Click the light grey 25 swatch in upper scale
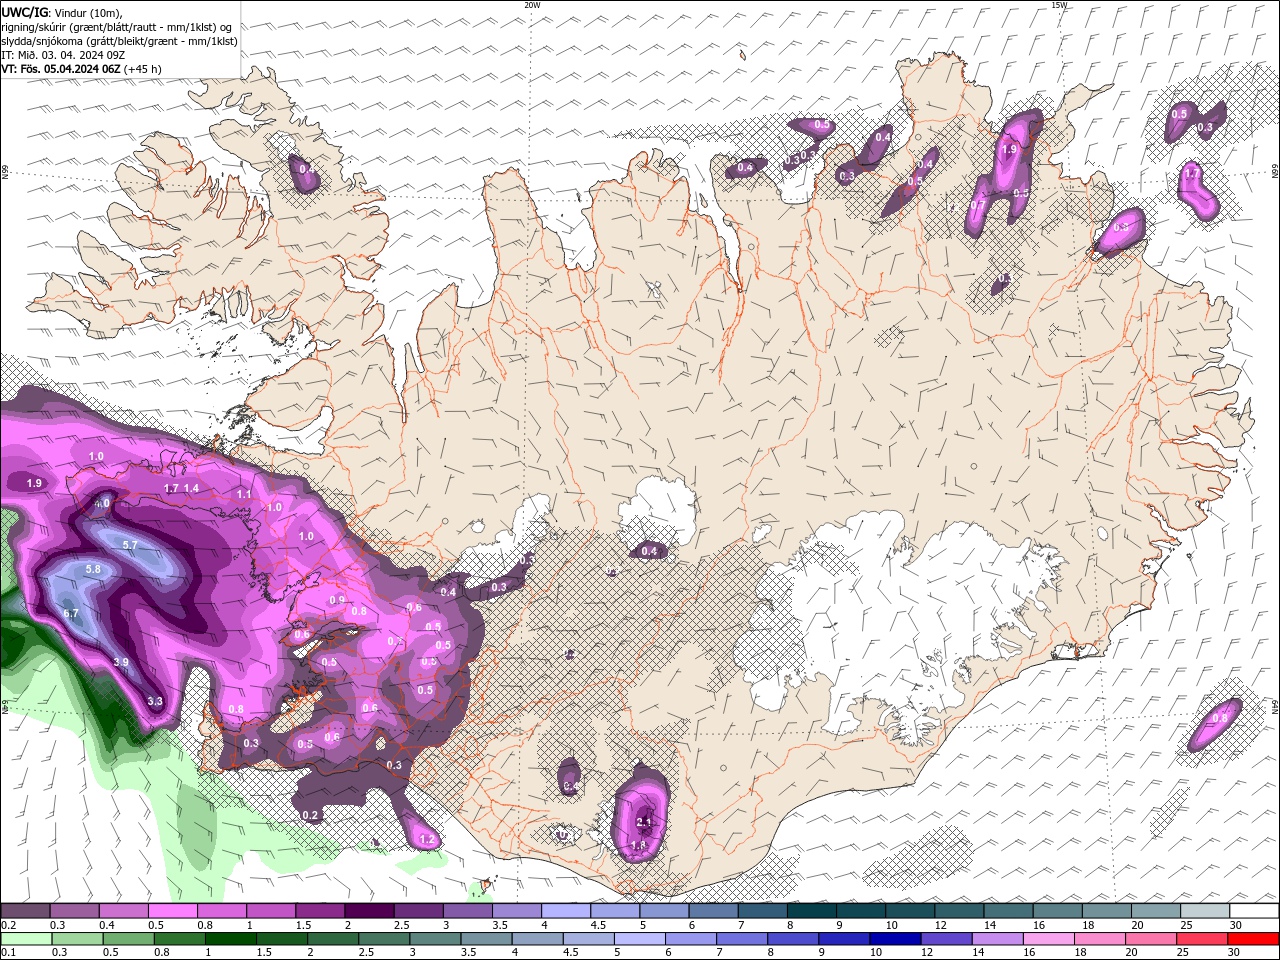The height and width of the screenshot is (960, 1280). (x=1205, y=910)
